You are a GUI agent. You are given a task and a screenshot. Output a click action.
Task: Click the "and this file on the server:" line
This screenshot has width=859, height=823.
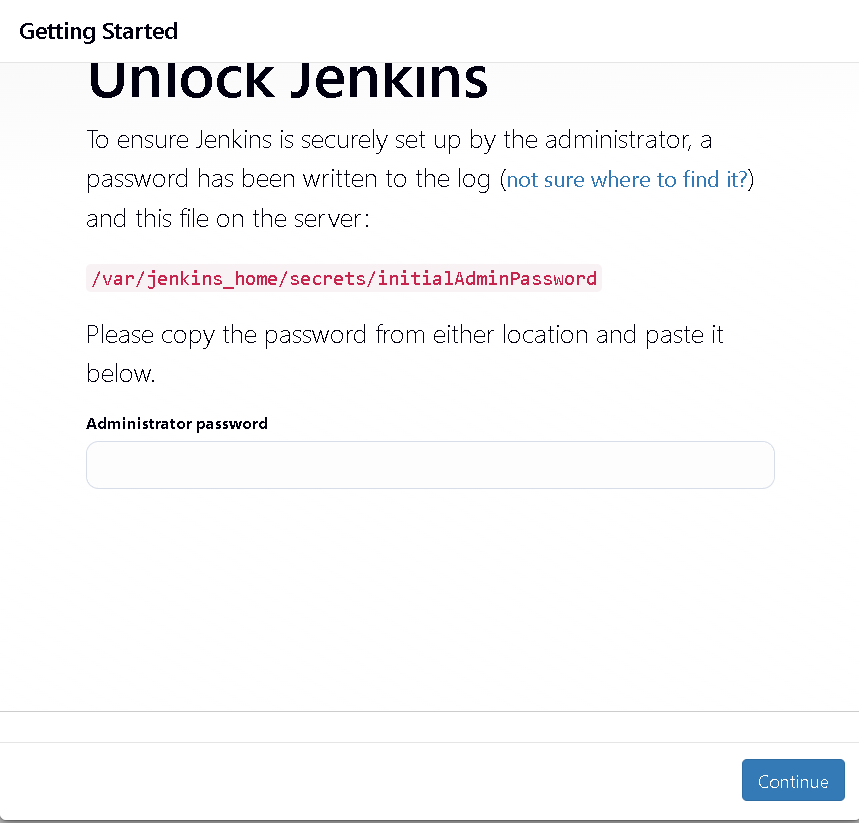pyautogui.click(x=228, y=218)
